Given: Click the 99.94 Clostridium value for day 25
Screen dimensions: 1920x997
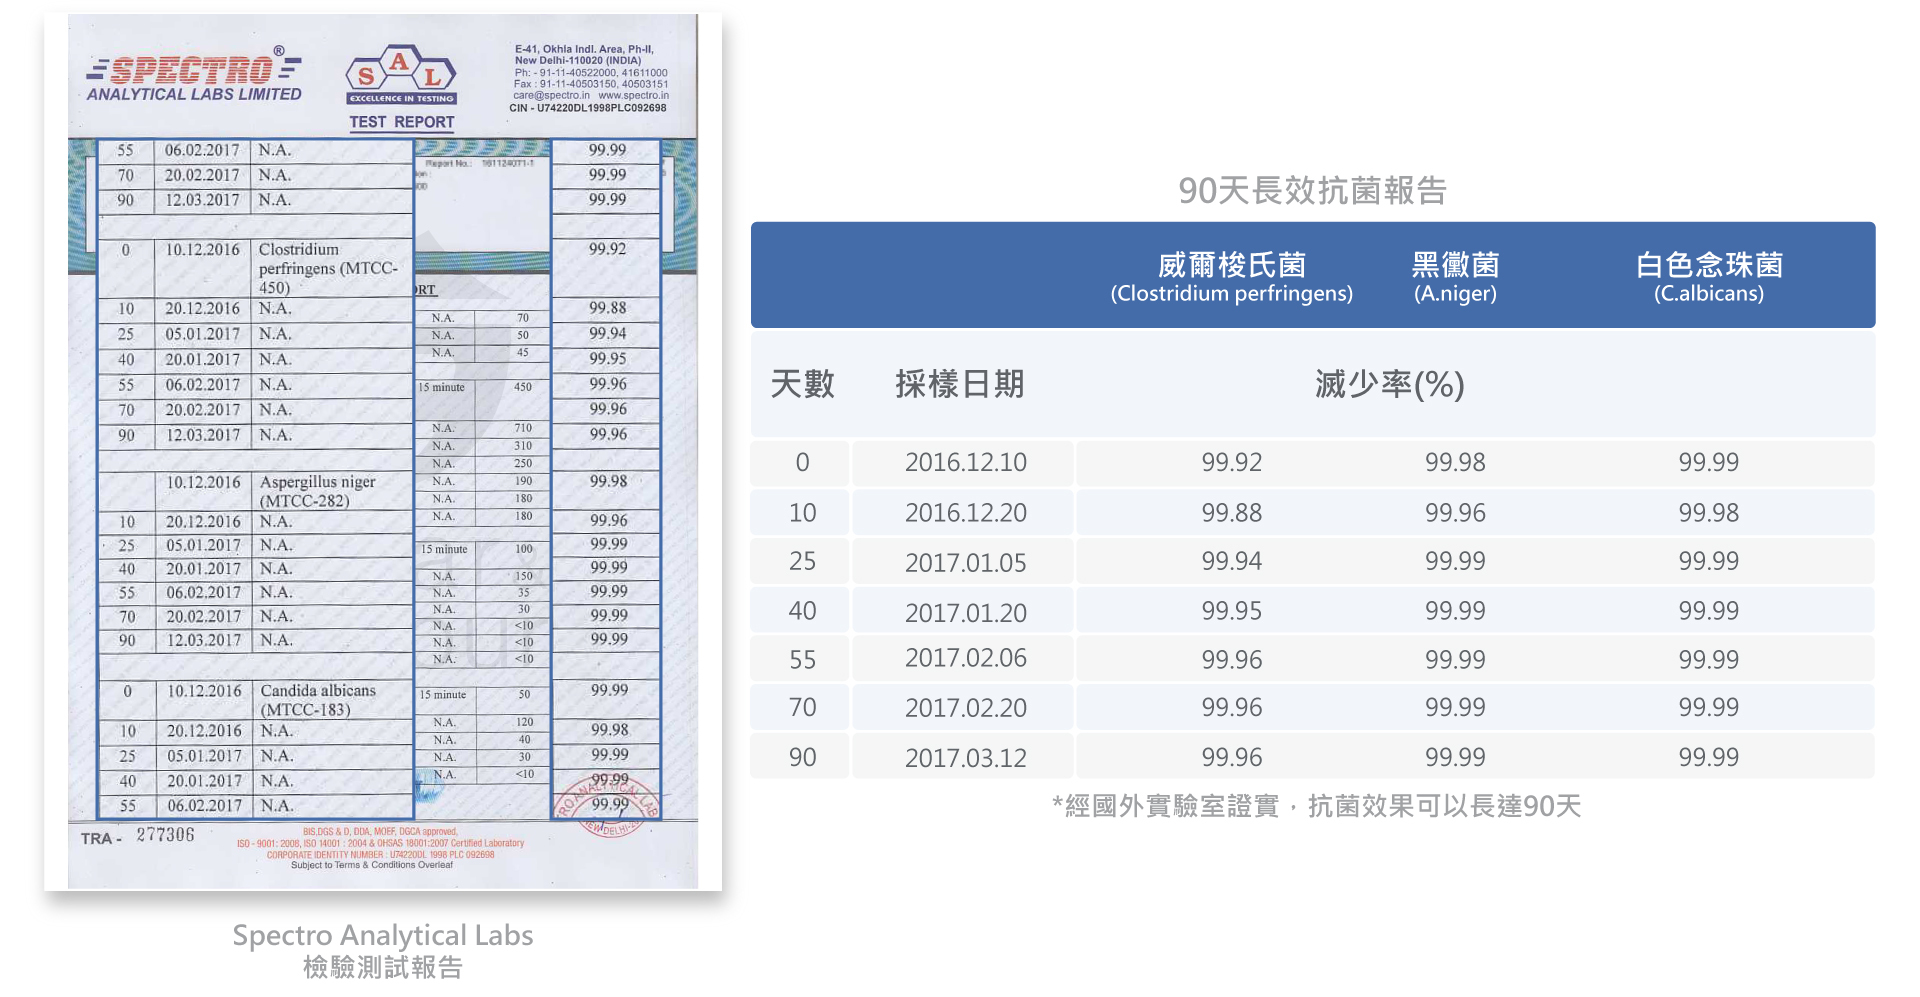Looking at the screenshot, I should [1231, 562].
